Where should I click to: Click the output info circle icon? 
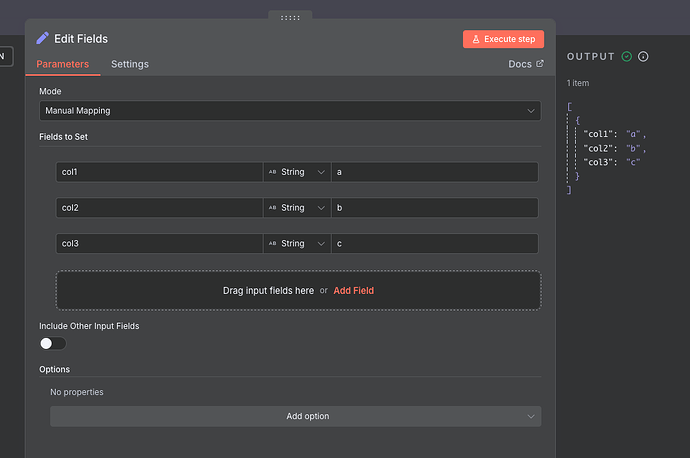tap(643, 57)
